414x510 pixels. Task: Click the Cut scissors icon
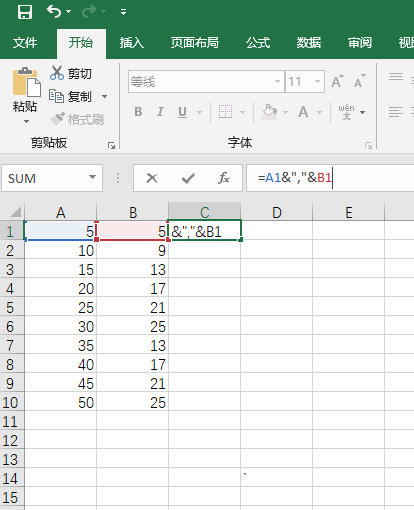57,73
